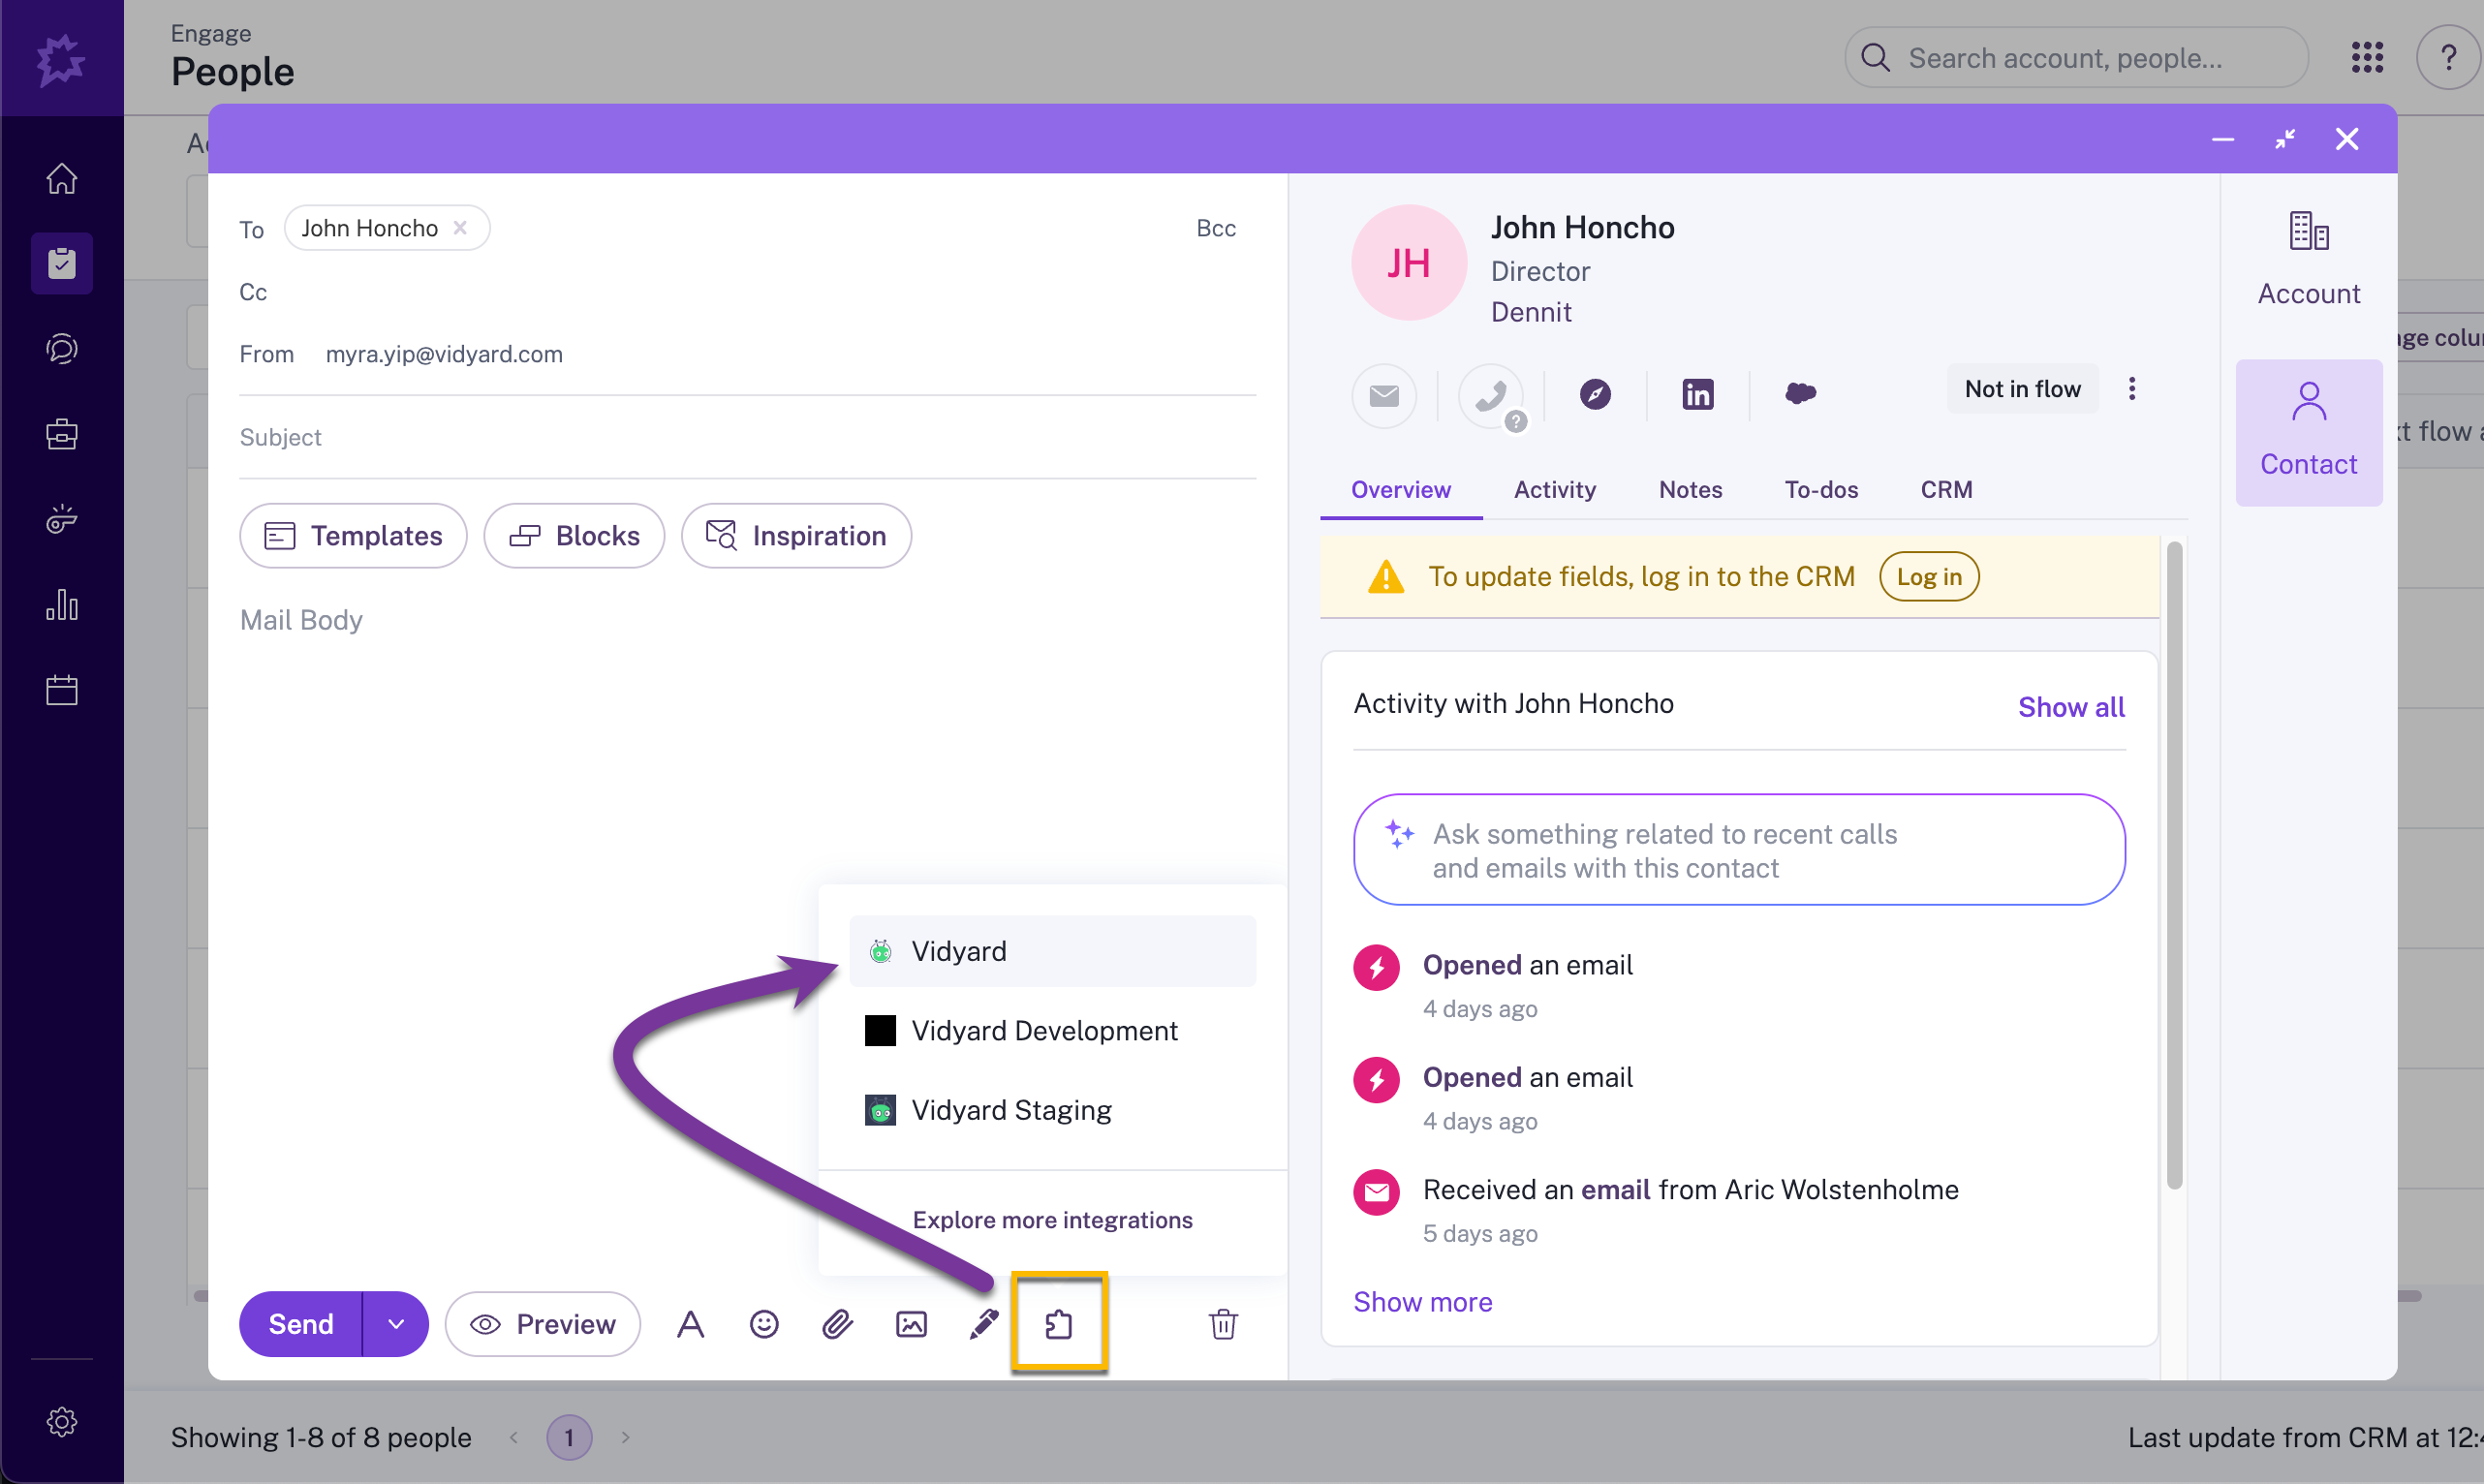Open the integrations puzzle icon
The image size is (2484, 1484).
(1058, 1324)
